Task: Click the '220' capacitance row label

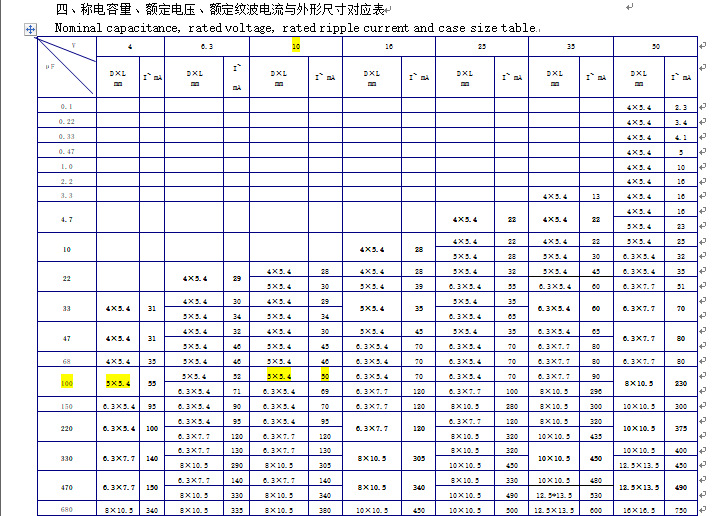Action: click(66, 428)
